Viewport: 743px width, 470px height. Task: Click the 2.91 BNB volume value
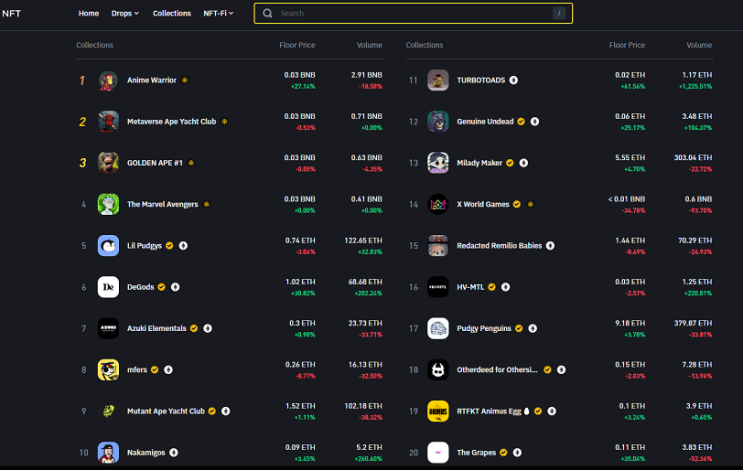tap(366, 75)
